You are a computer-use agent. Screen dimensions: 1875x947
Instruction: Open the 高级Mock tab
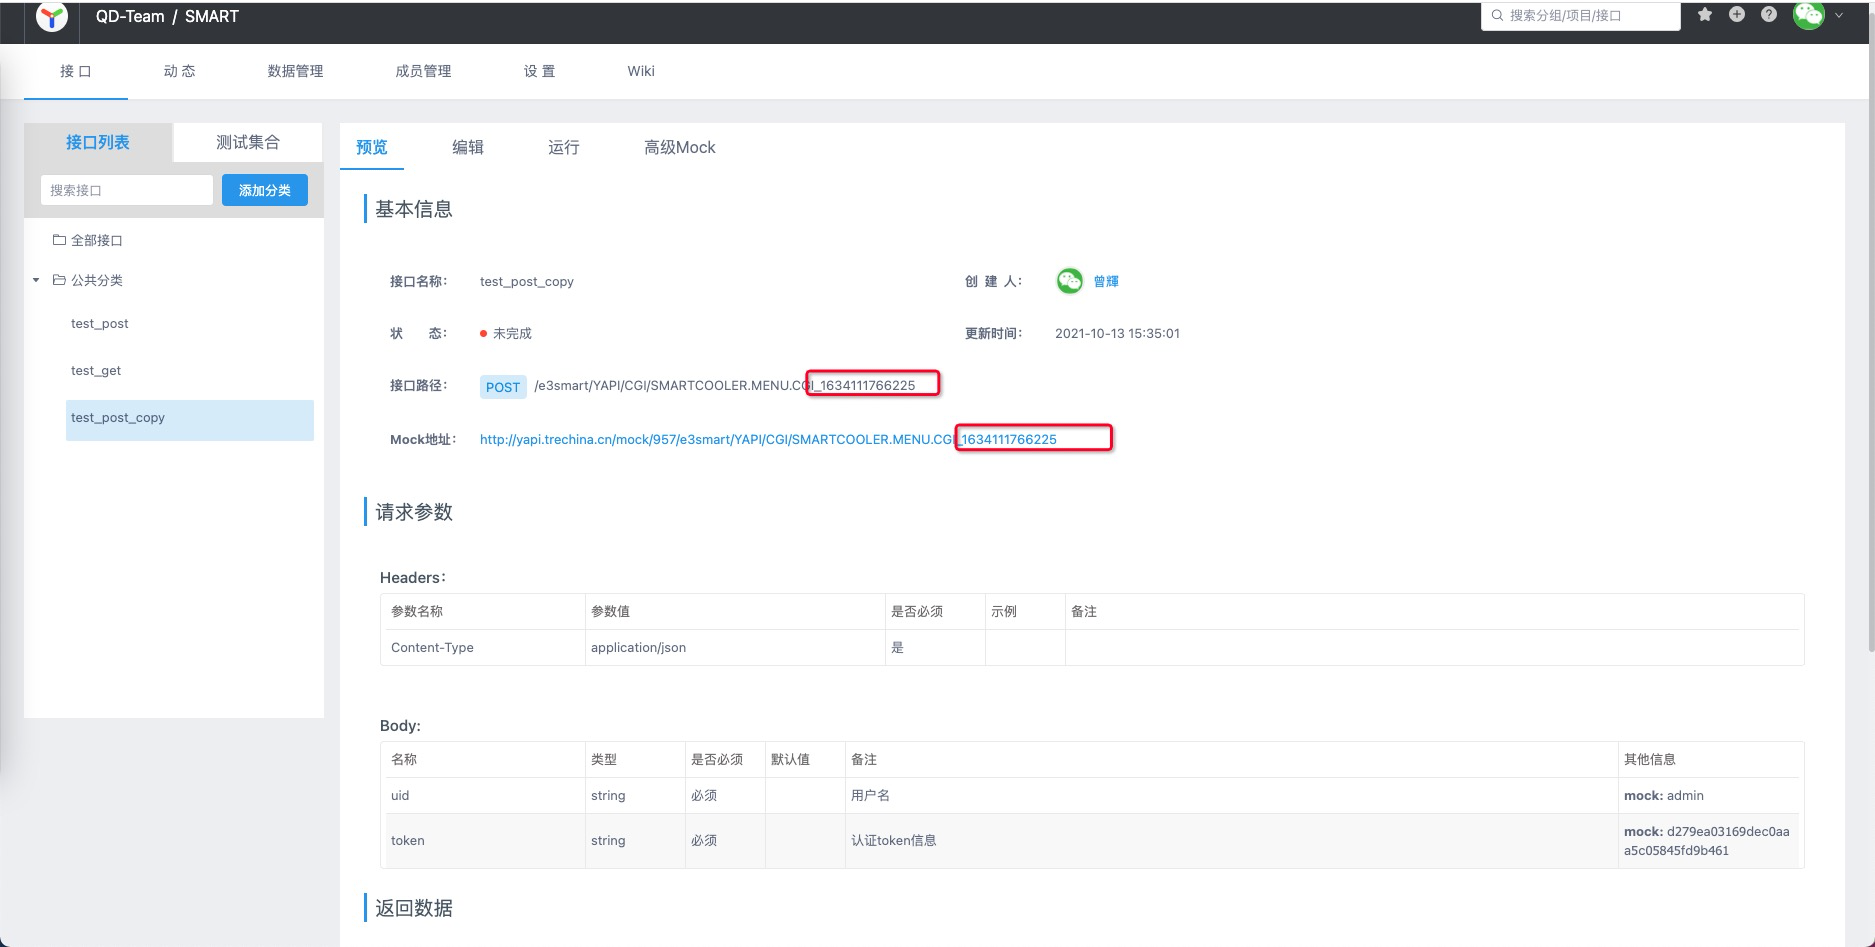[680, 147]
